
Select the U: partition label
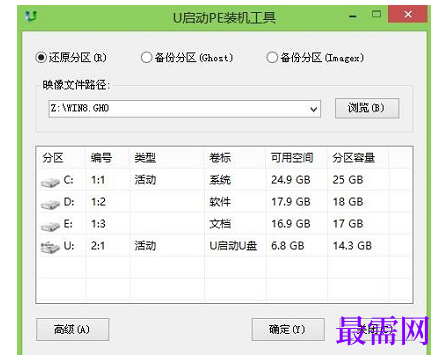click(69, 246)
